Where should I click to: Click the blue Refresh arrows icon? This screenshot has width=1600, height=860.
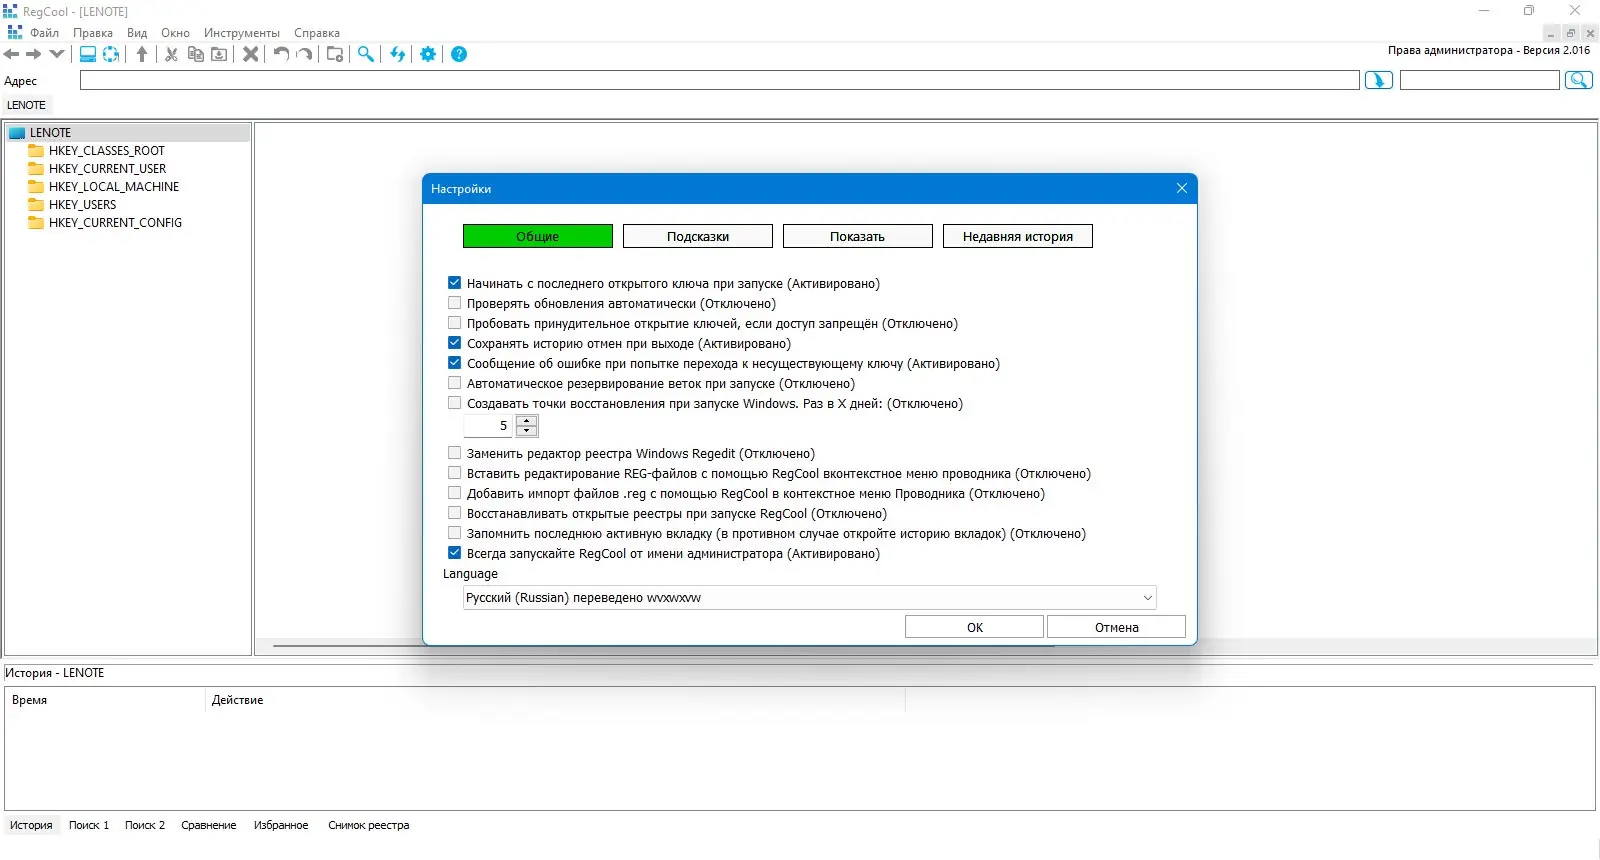click(398, 54)
